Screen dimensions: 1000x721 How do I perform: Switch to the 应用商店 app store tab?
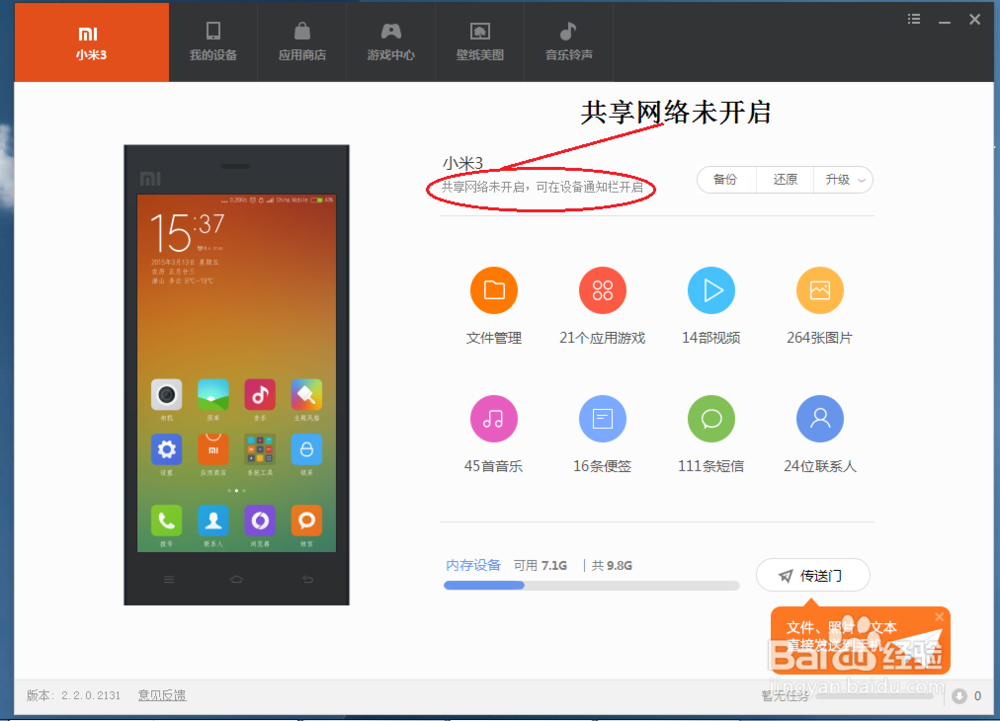click(302, 42)
